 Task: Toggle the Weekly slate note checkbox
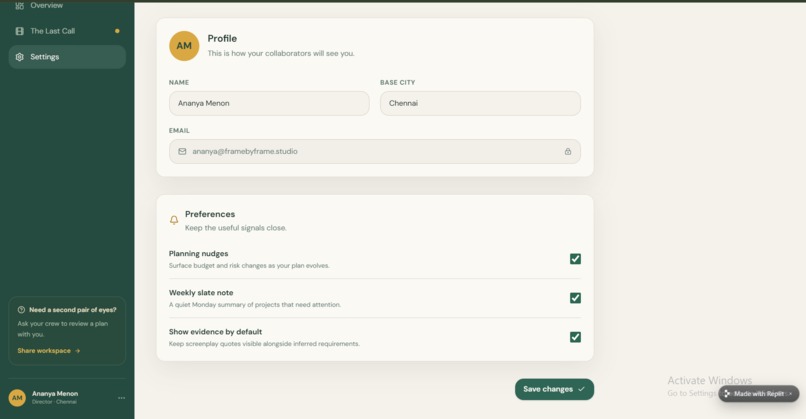click(x=575, y=298)
